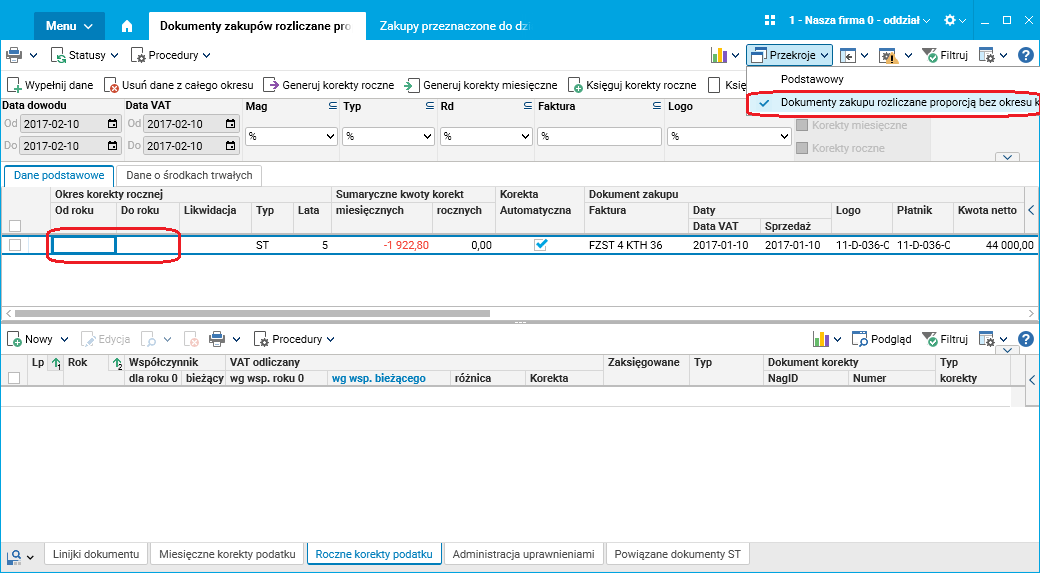Image resolution: width=1040 pixels, height=573 pixels.
Task: Click the help icon in lower toolbar
Action: [x=1025, y=339]
